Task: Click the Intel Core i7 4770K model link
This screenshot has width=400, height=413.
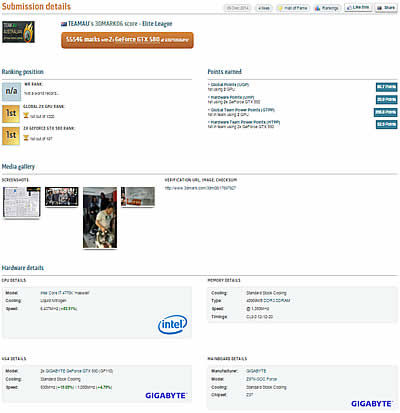Action: pos(65,293)
